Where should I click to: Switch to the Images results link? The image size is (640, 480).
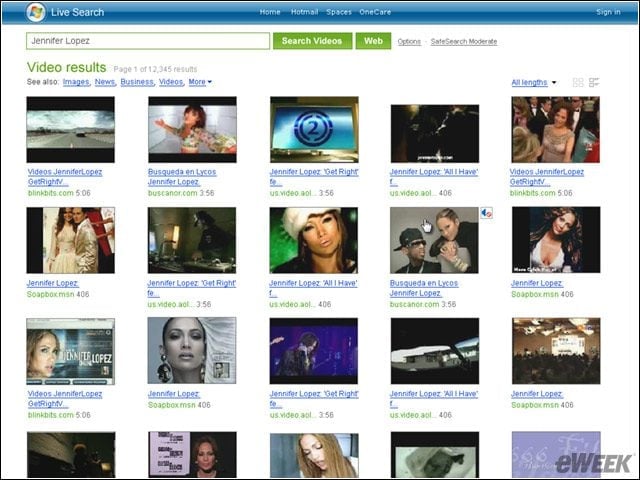click(x=76, y=82)
